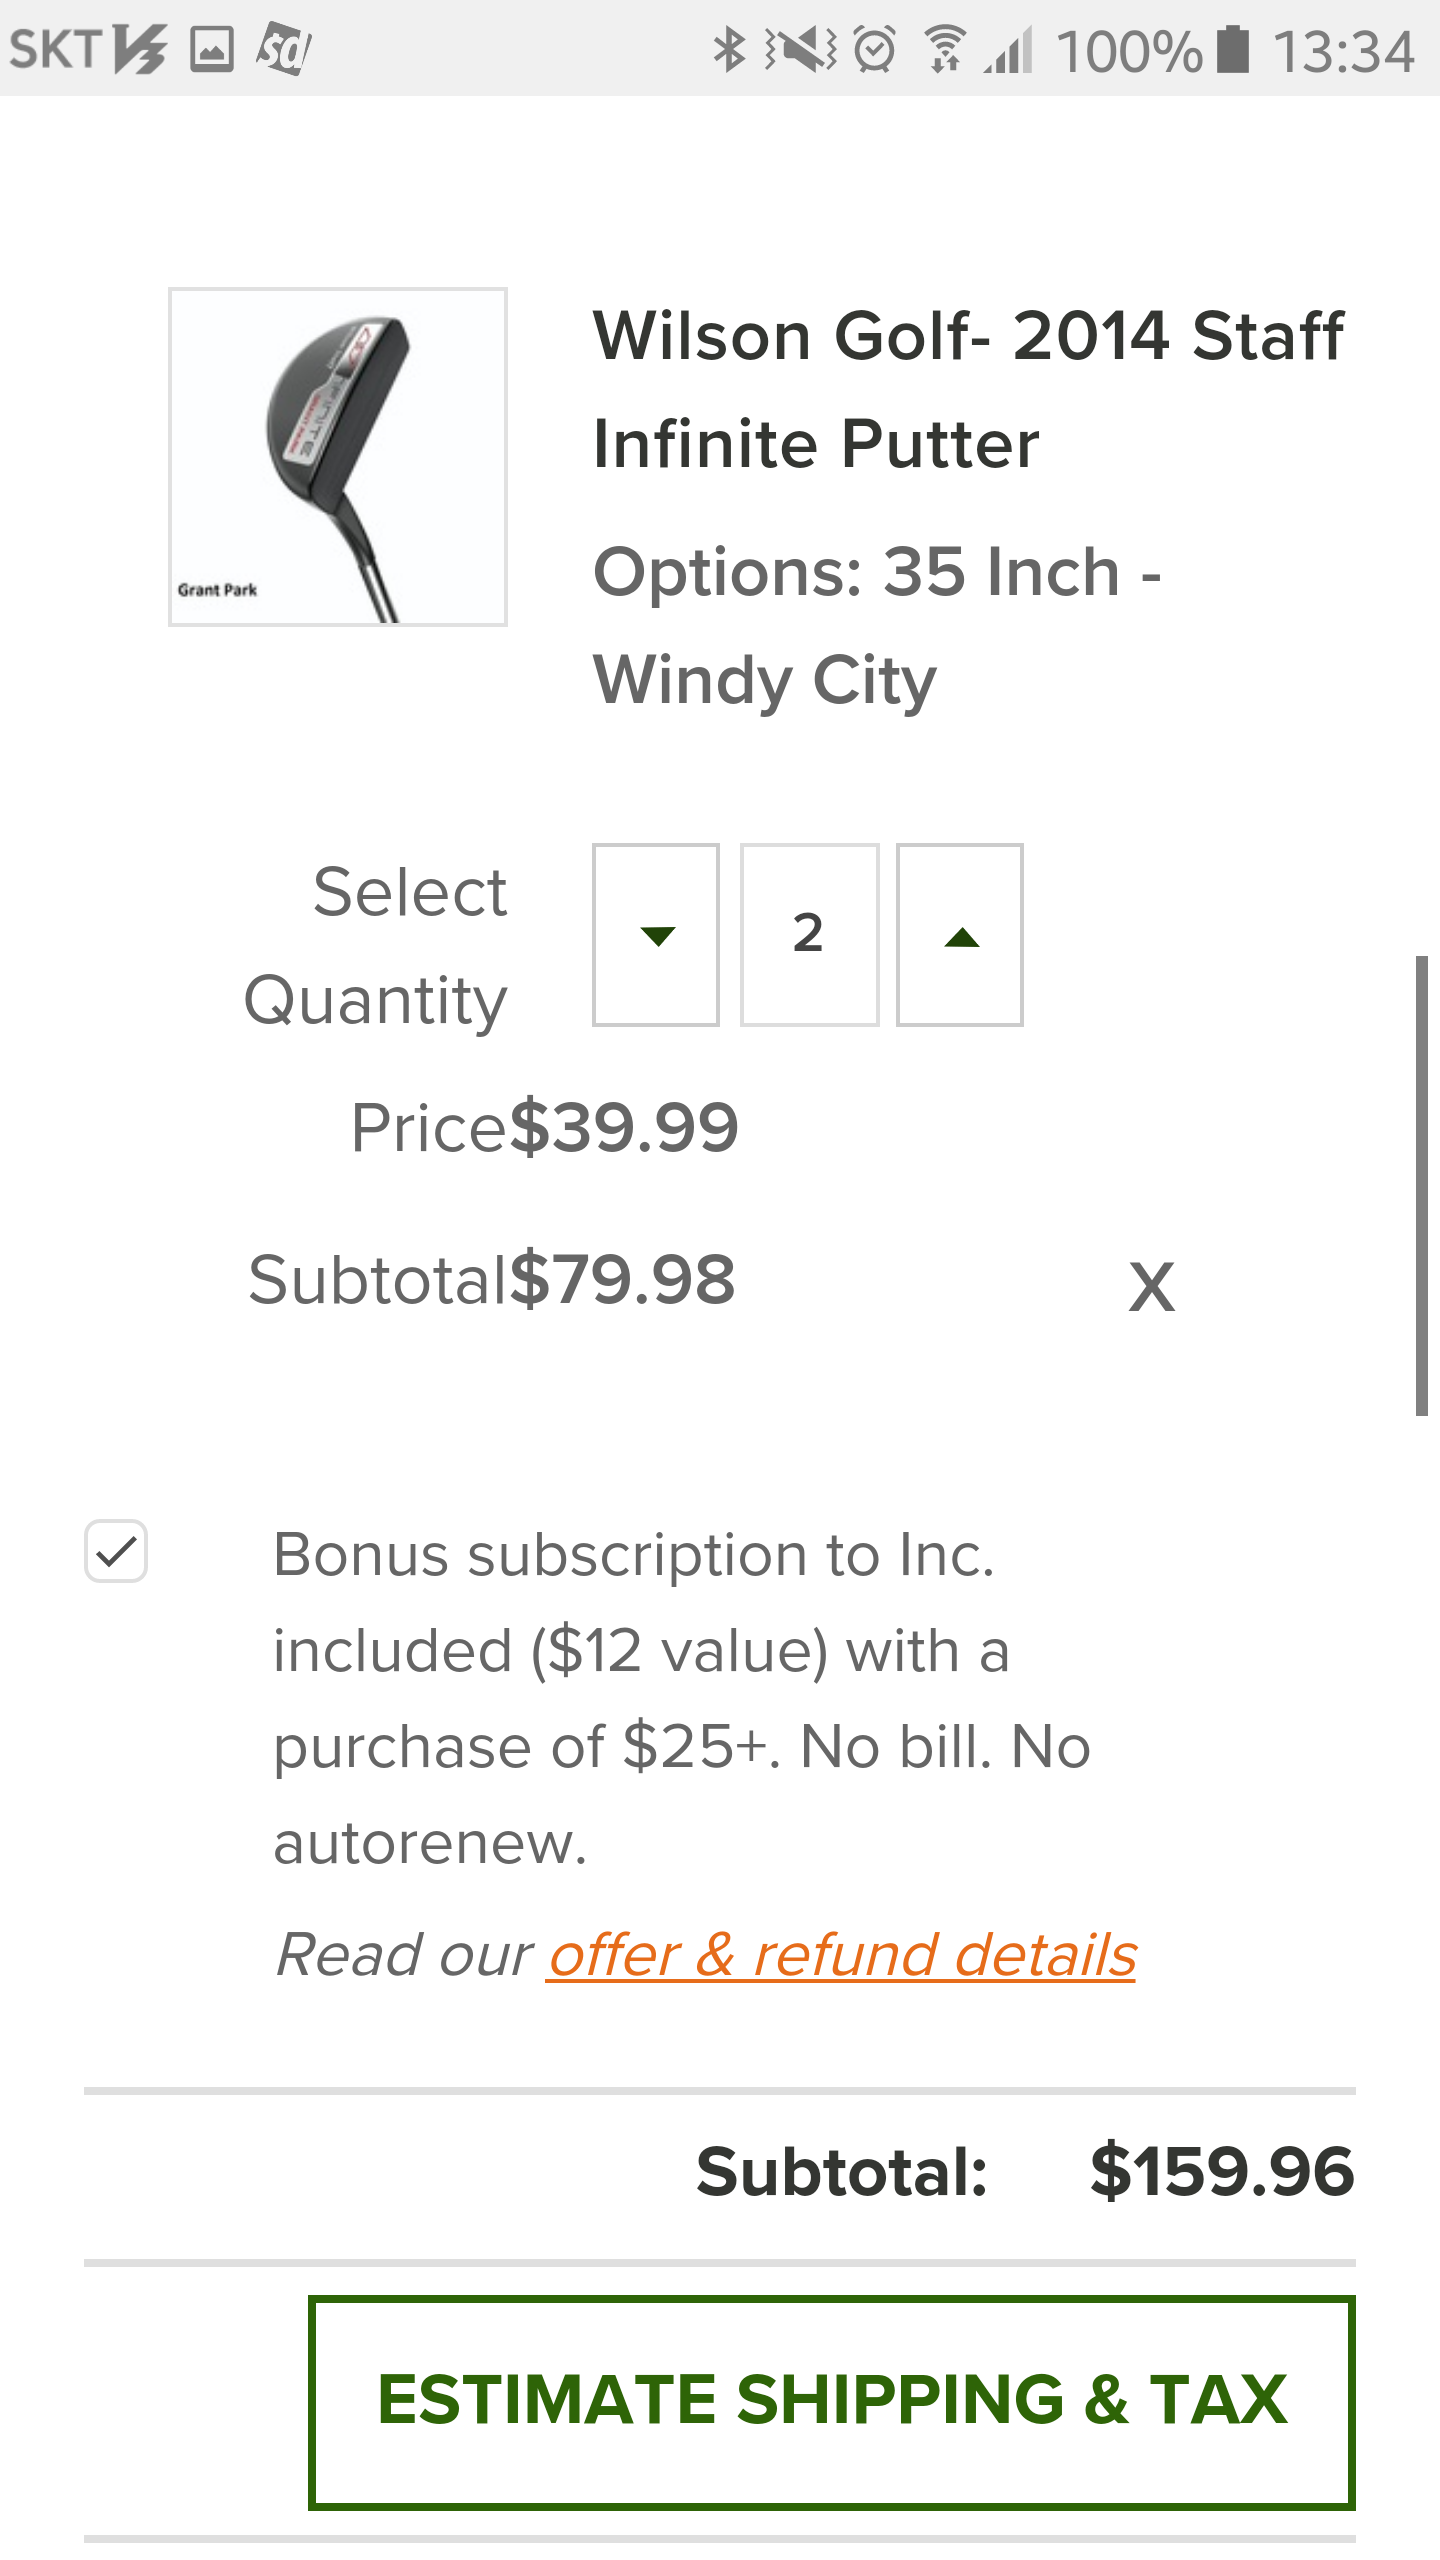Tap the Wilson putter product thumbnail
1440x2560 pixels.
tap(338, 457)
